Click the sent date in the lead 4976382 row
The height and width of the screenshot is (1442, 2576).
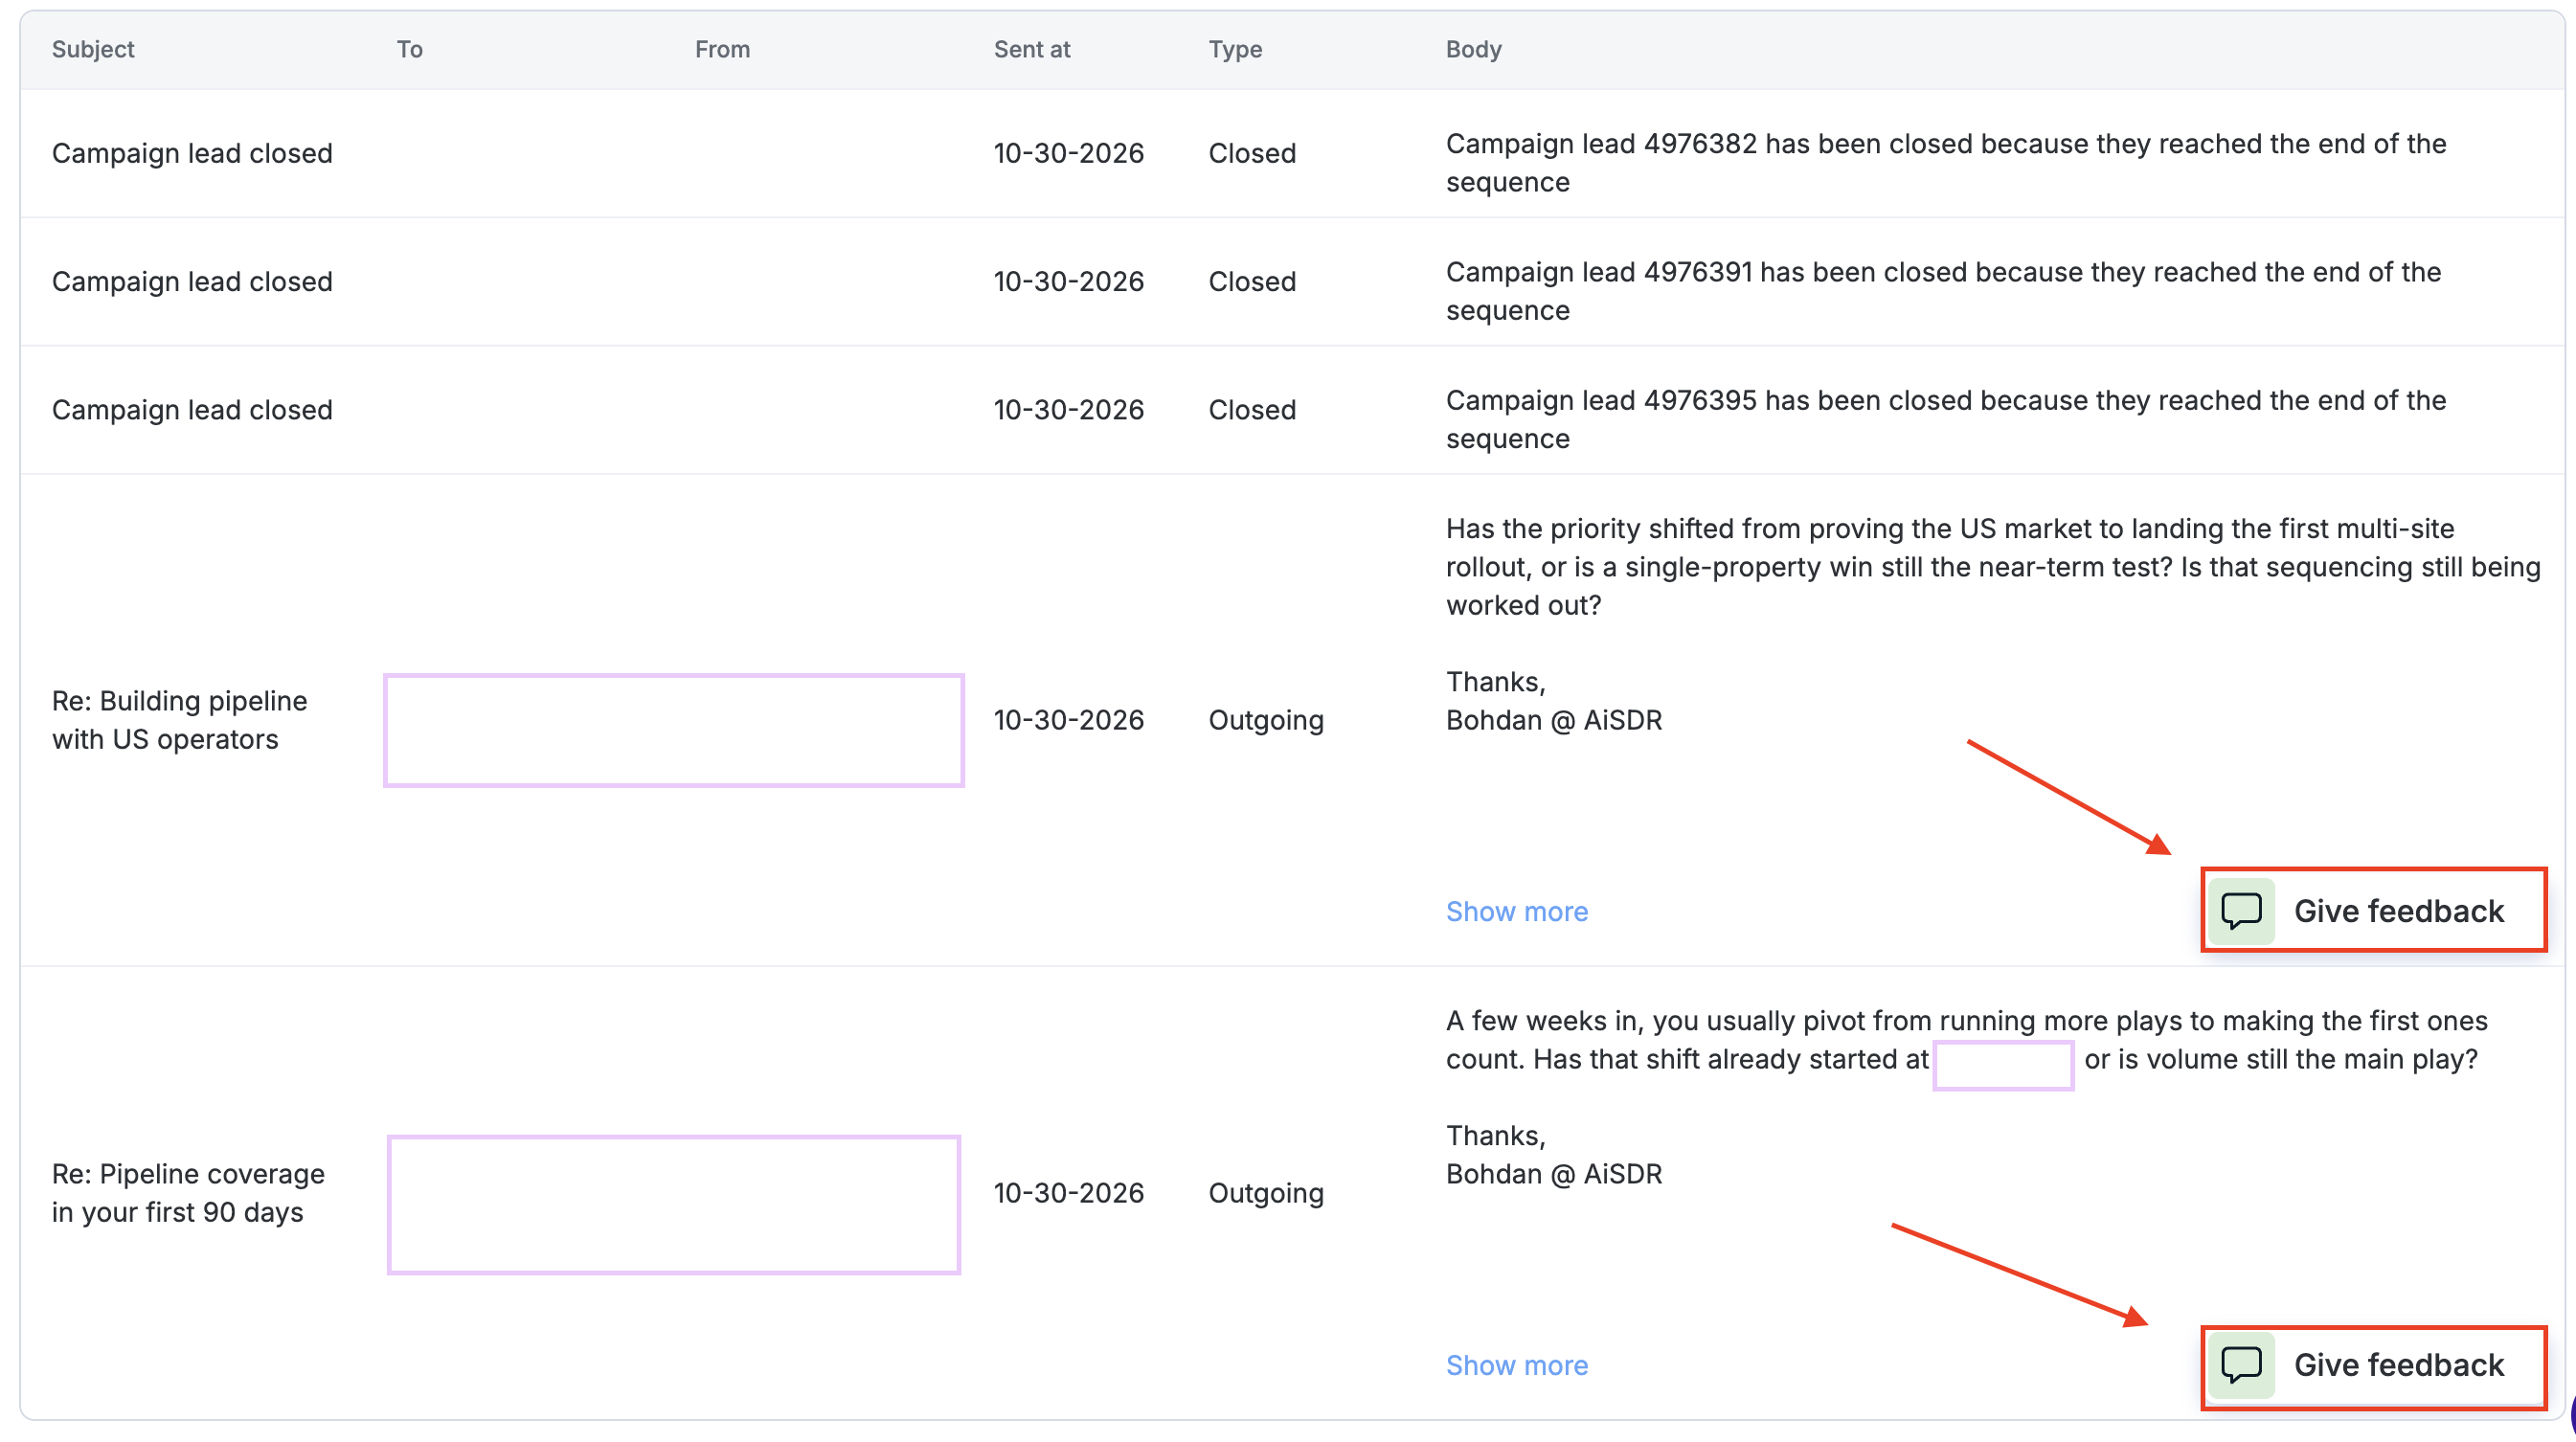[x=1068, y=153]
